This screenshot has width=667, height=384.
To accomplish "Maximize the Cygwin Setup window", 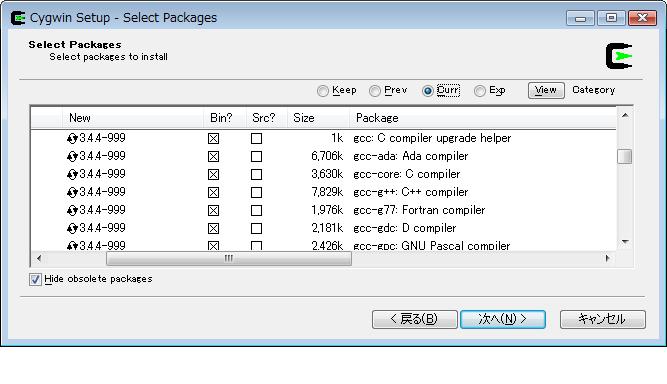I will [611, 18].
